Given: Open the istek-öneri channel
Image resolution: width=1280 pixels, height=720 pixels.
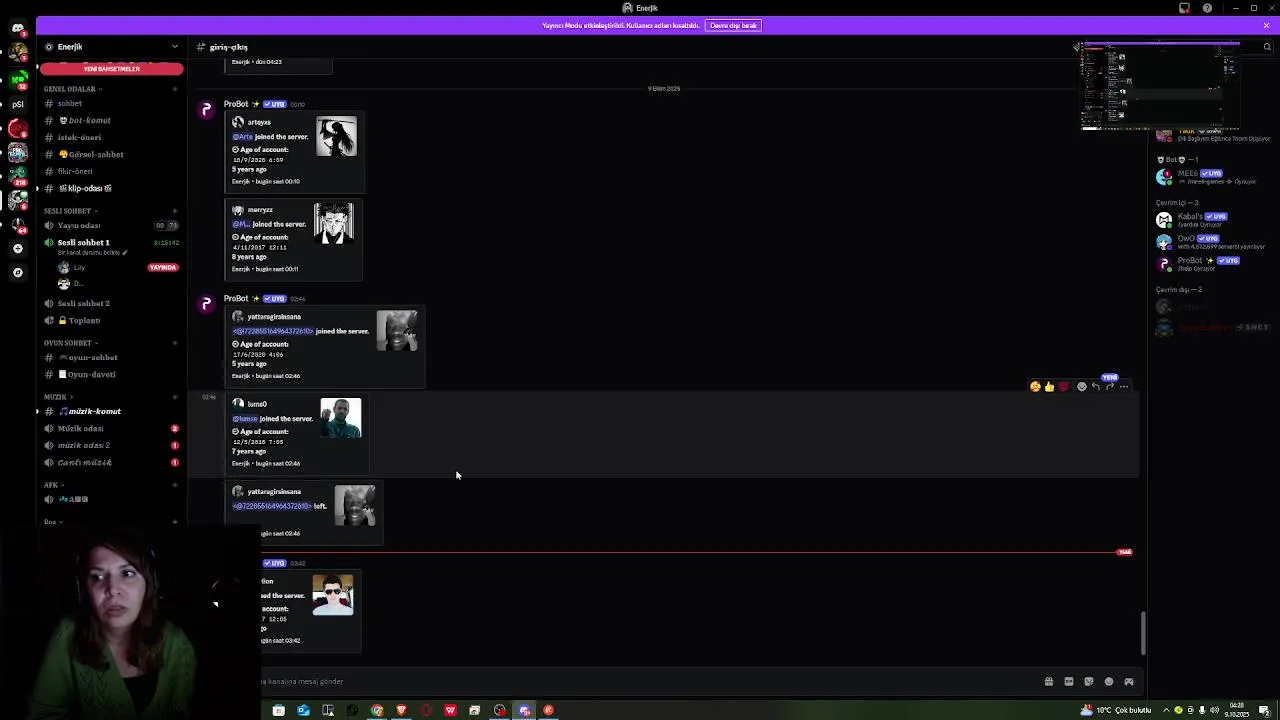Looking at the screenshot, I should (x=111, y=137).
